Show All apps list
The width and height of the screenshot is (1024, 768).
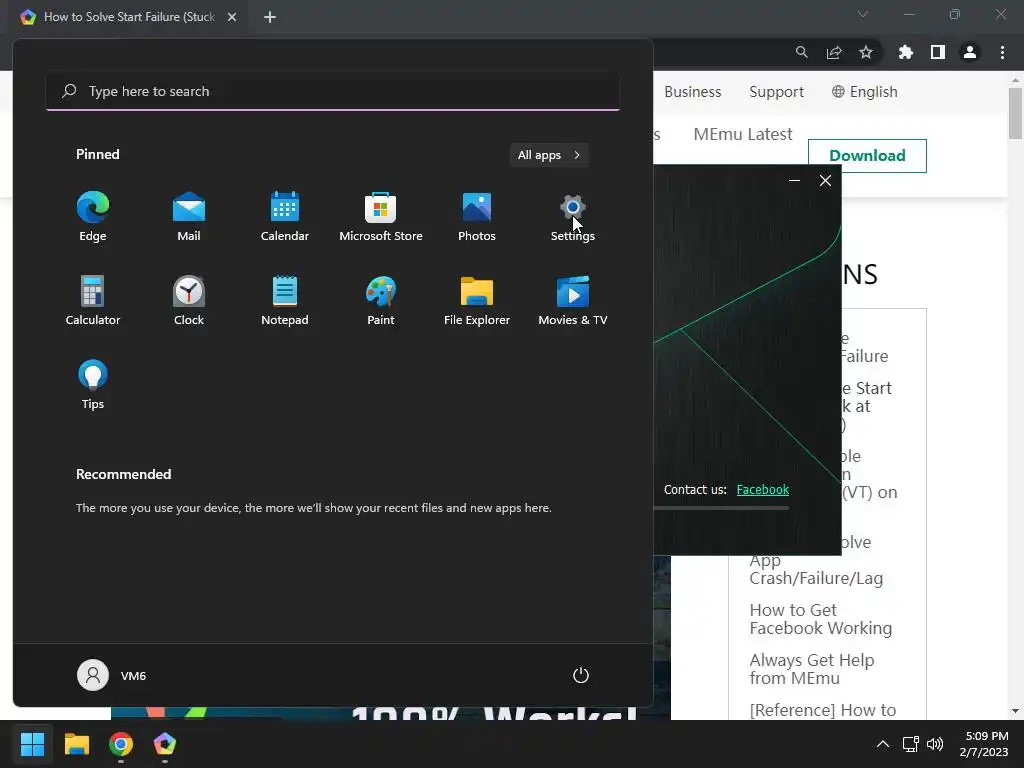[x=549, y=155]
